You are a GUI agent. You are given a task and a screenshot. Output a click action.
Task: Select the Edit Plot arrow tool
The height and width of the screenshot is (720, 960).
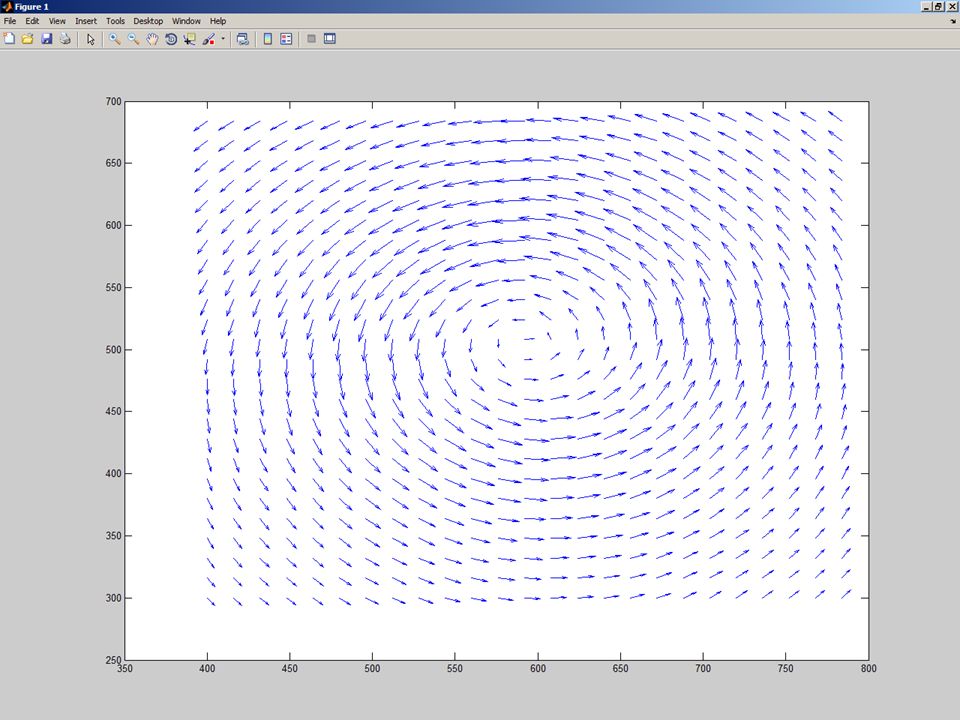pyautogui.click(x=91, y=39)
